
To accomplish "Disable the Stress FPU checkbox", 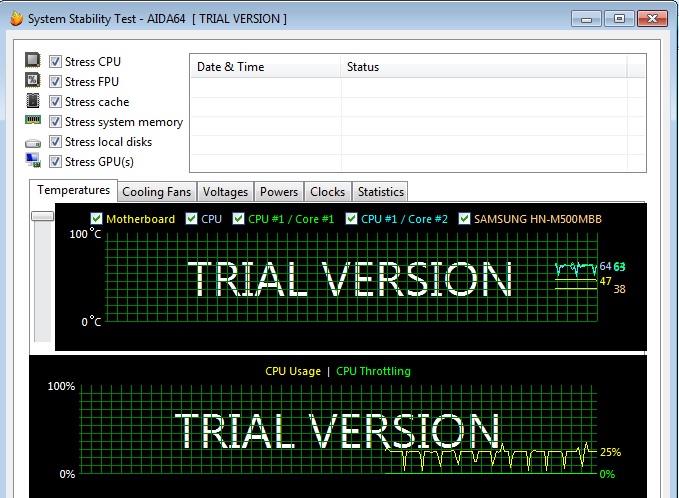I will 55,82.
